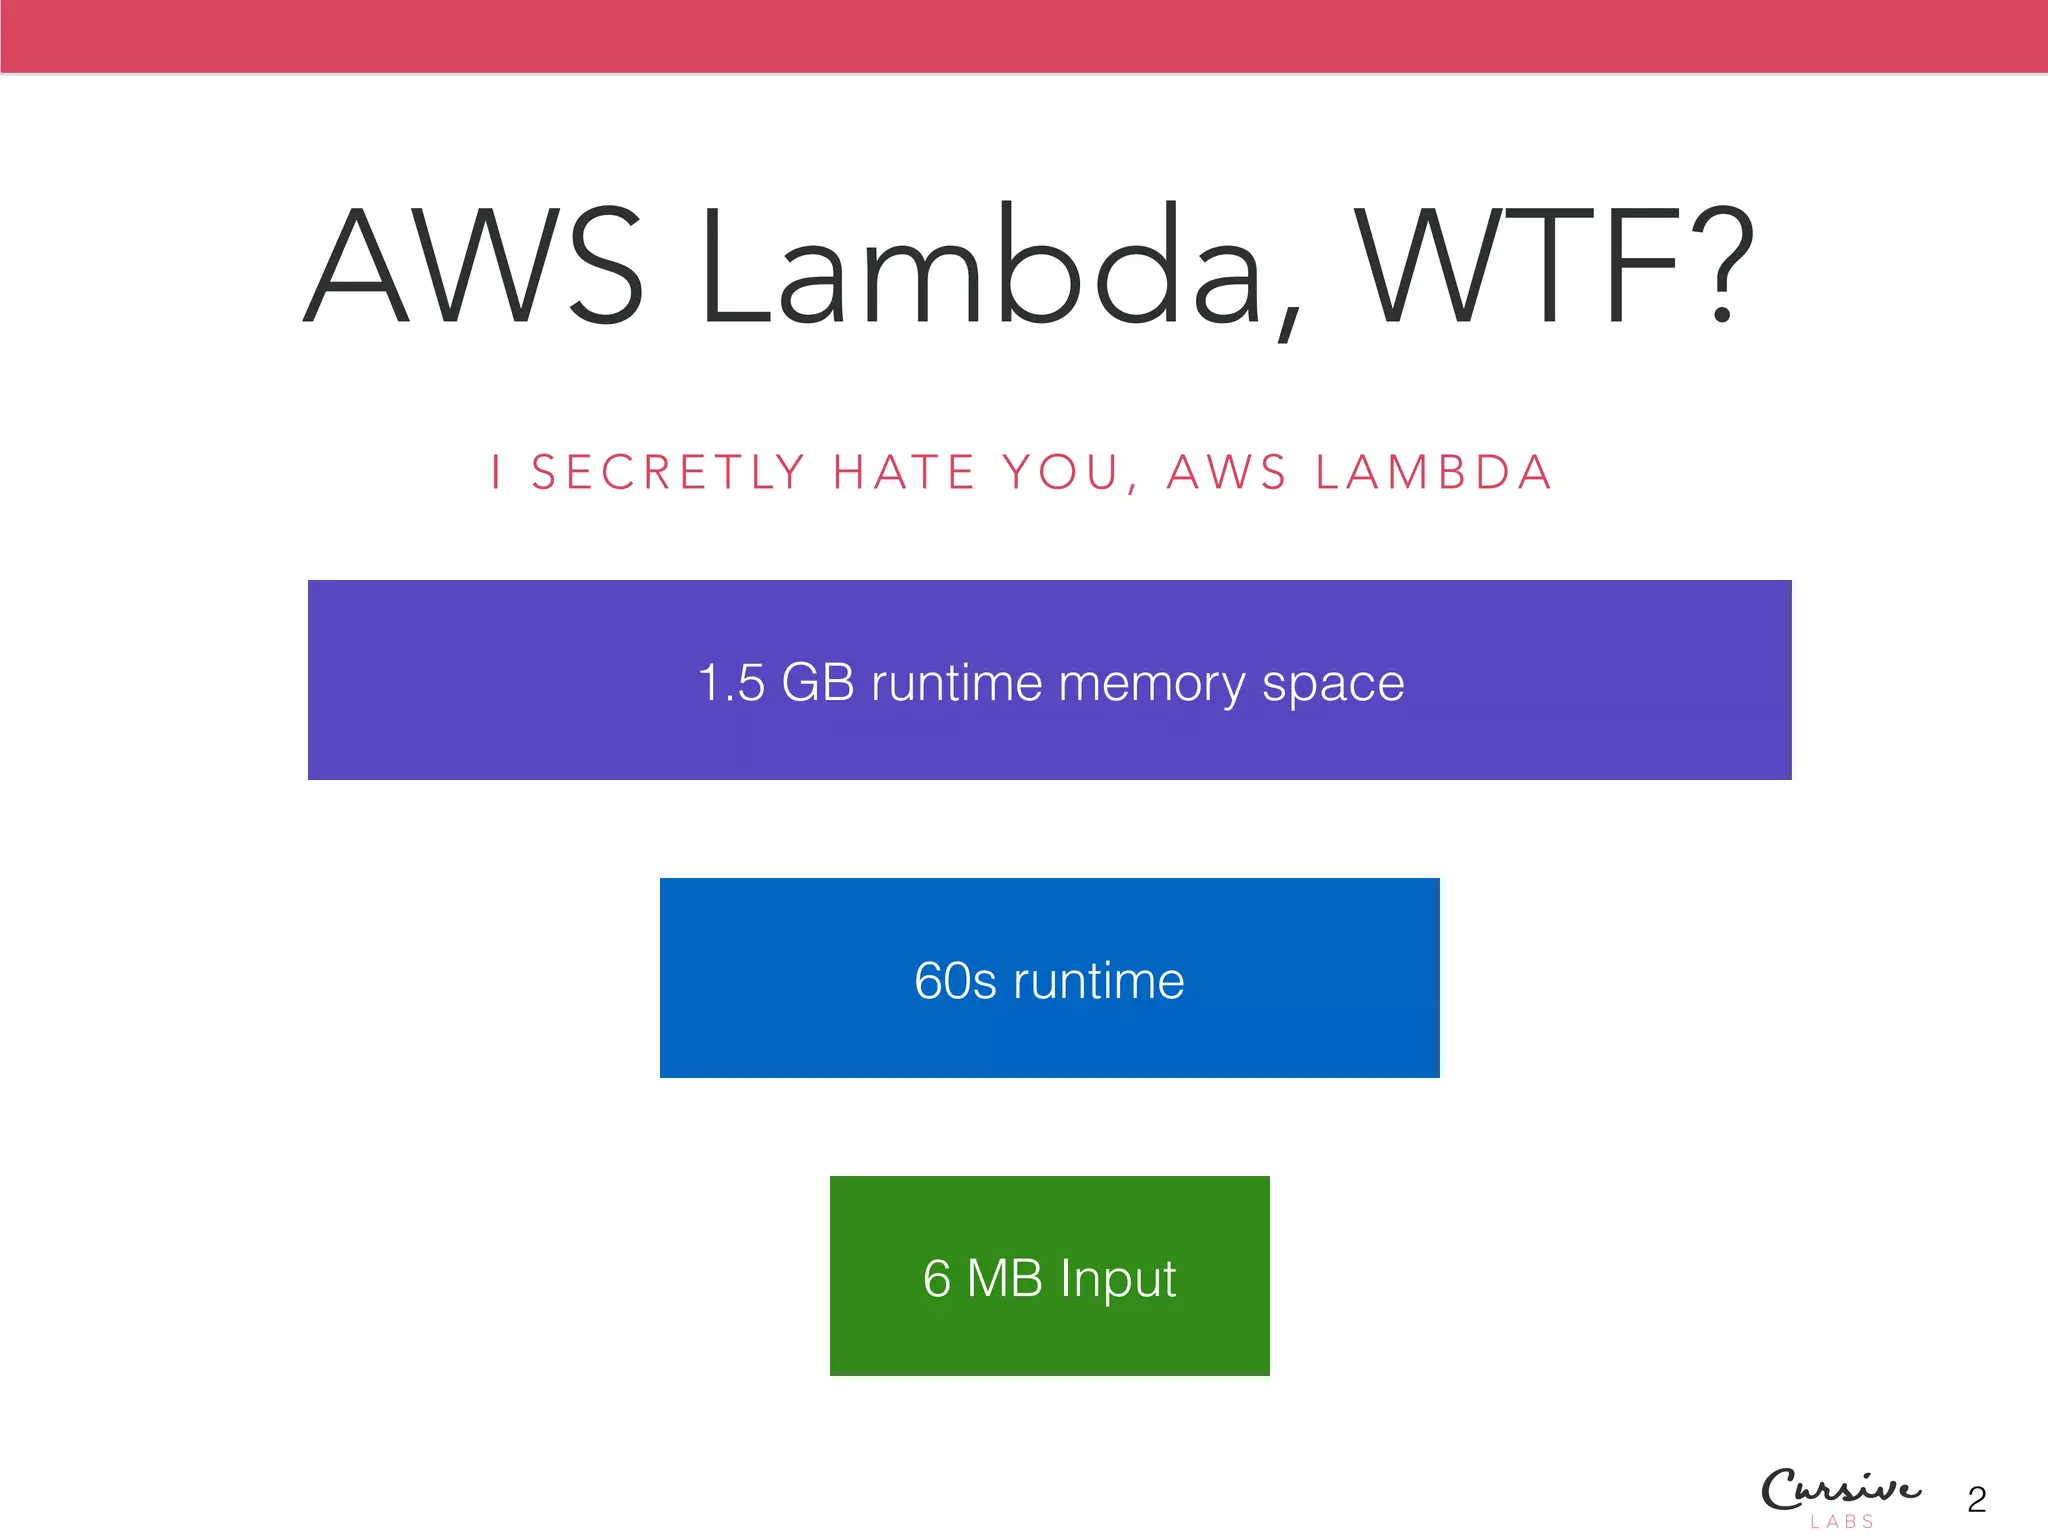Click WTF? in the slide title

(1554, 266)
